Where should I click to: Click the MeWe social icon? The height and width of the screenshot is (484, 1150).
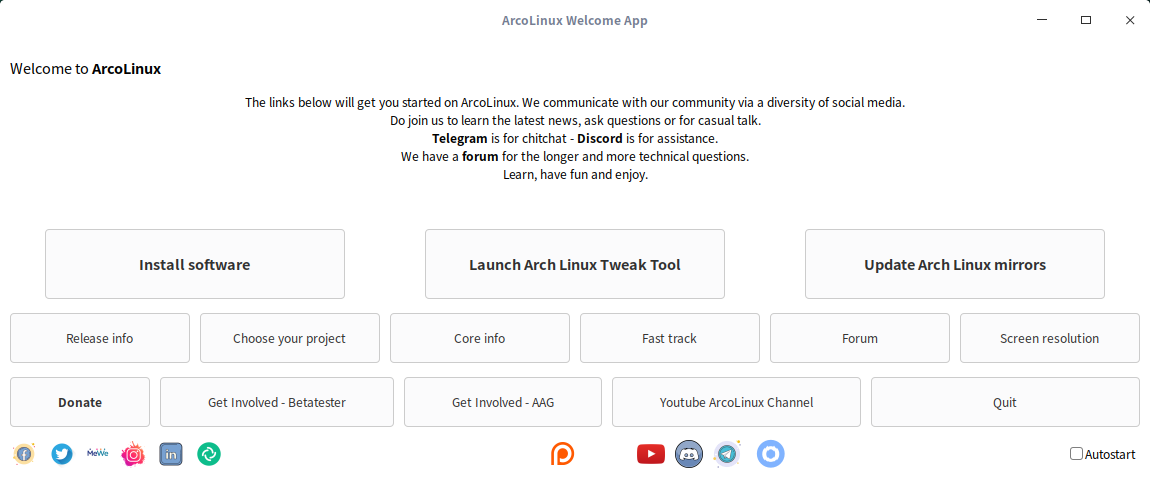pyautogui.click(x=98, y=454)
